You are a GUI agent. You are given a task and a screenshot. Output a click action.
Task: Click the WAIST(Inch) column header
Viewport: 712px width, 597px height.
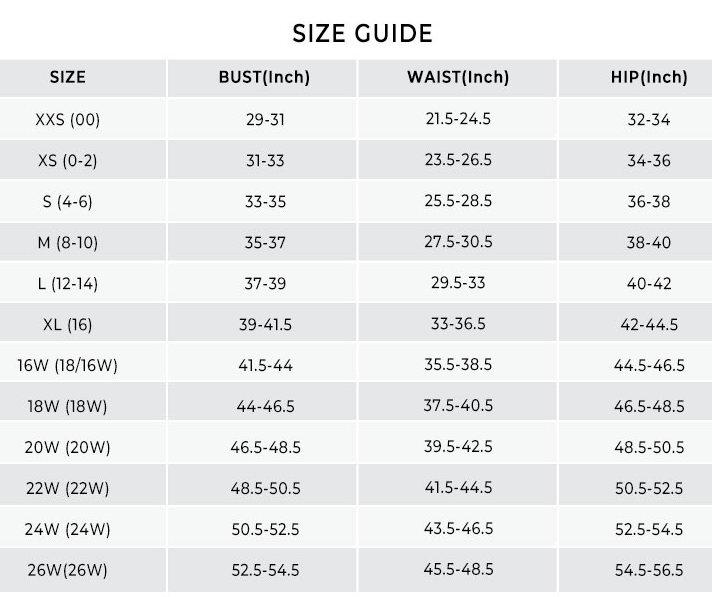(x=458, y=77)
